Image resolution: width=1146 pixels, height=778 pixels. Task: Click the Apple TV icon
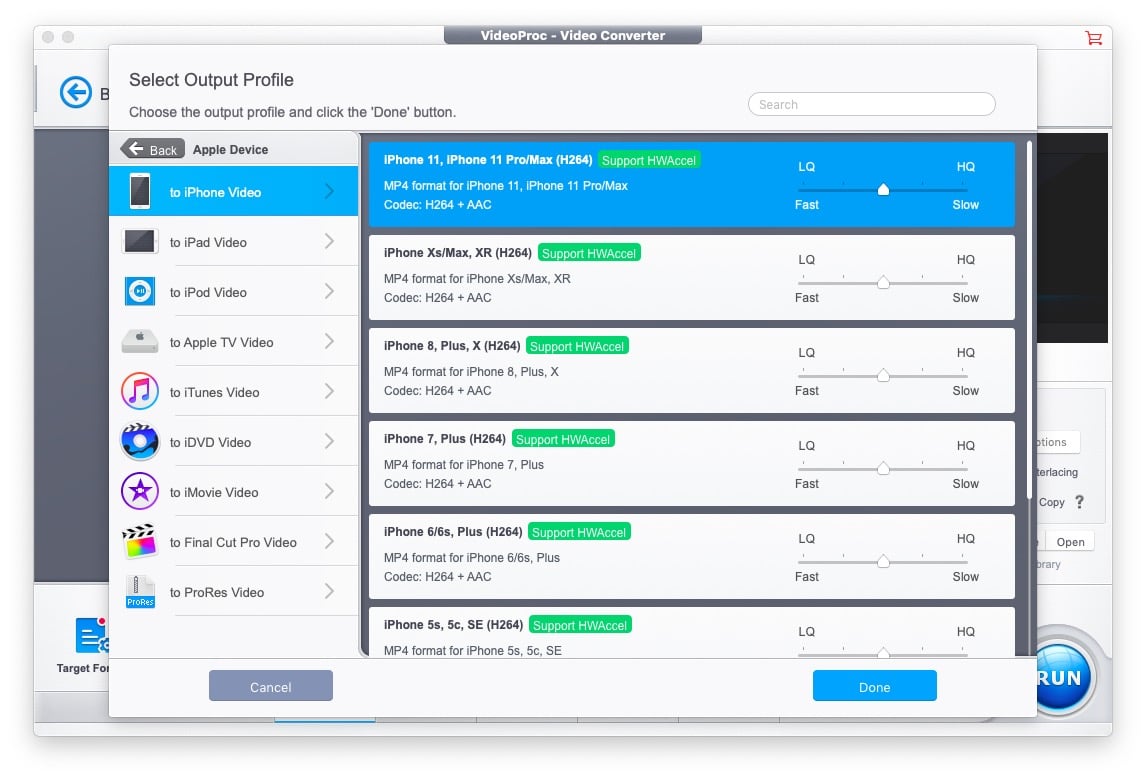point(140,341)
